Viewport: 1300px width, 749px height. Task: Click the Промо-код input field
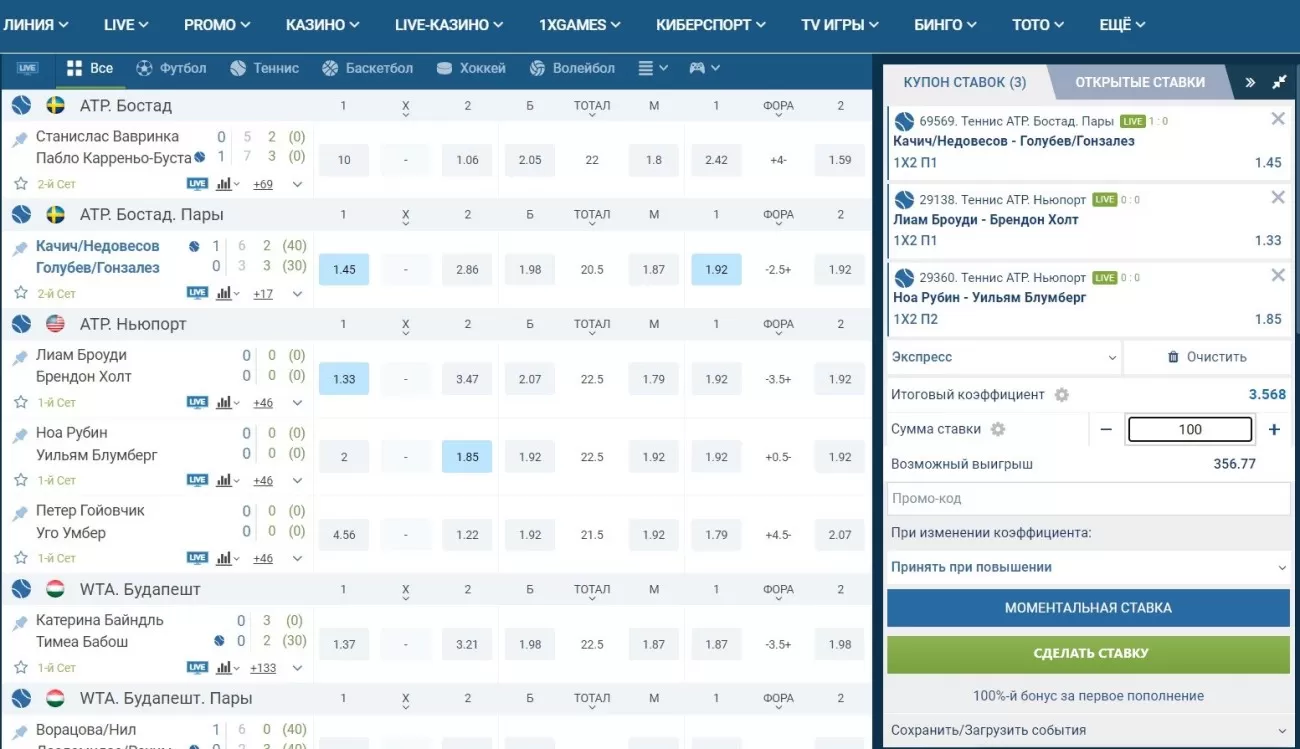pos(1088,498)
